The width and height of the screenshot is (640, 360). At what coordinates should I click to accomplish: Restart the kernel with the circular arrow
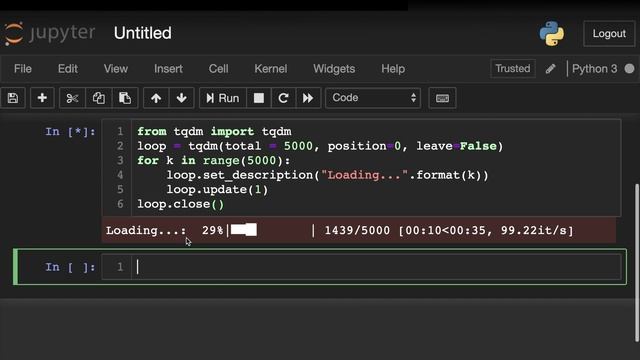pyautogui.click(x=283, y=98)
